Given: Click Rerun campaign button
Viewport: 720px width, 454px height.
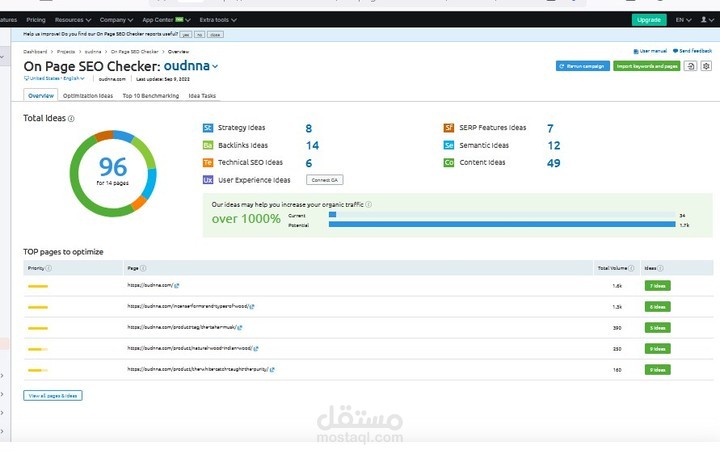Looking at the screenshot, I should tap(583, 66).
